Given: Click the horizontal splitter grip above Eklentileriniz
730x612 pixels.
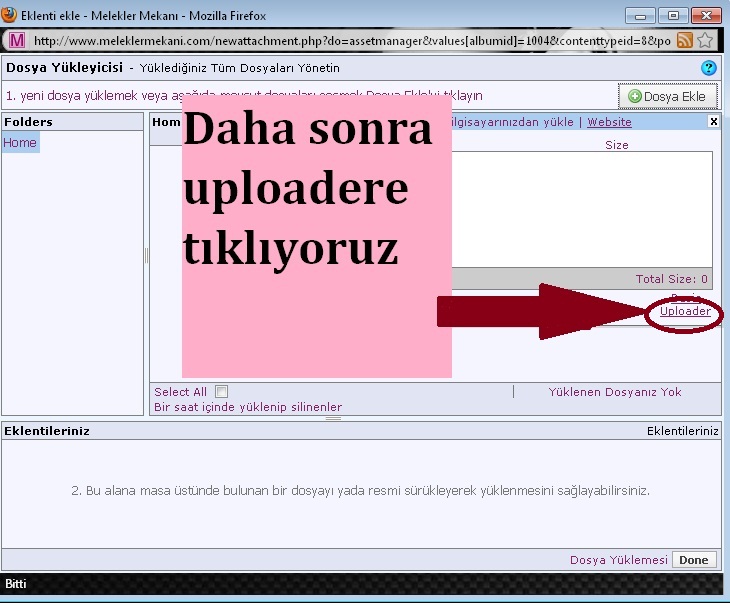Looking at the screenshot, I should tap(333, 418).
